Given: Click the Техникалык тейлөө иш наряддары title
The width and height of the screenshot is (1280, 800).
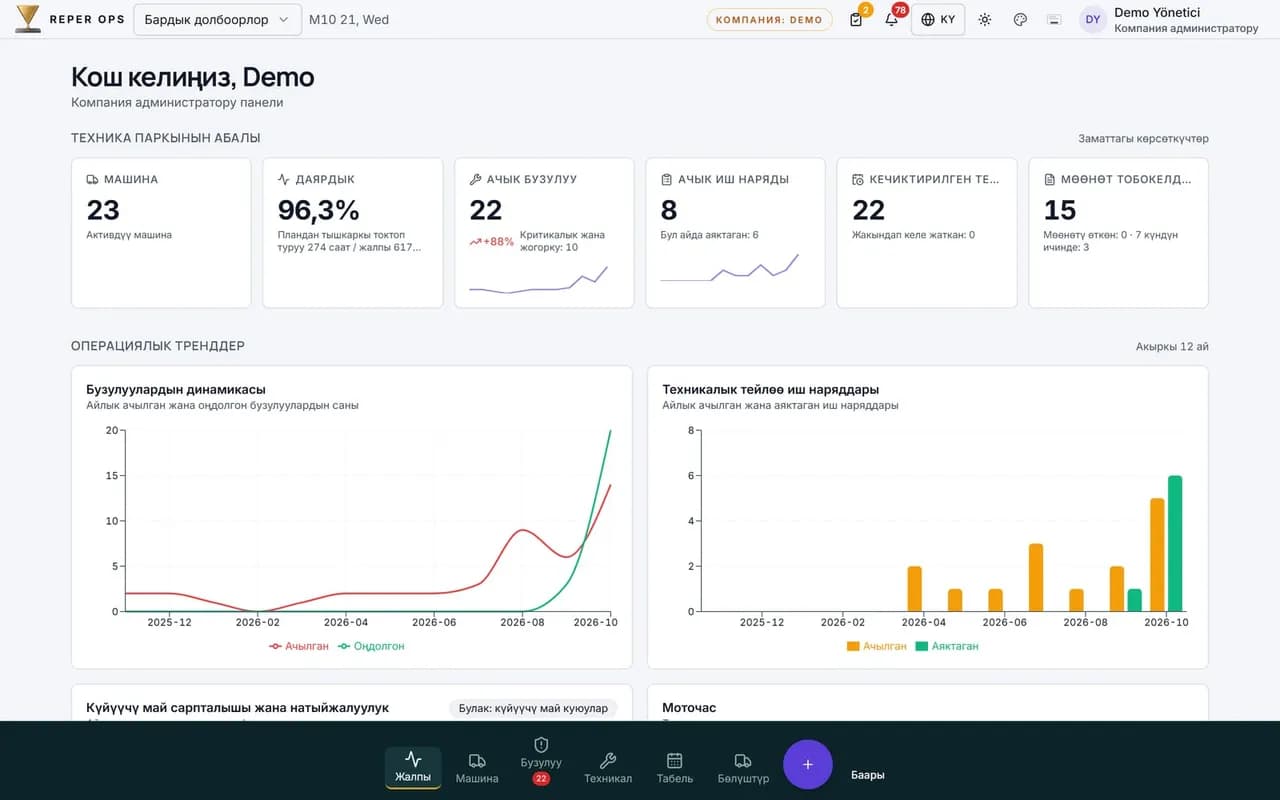Looking at the screenshot, I should click(771, 390).
